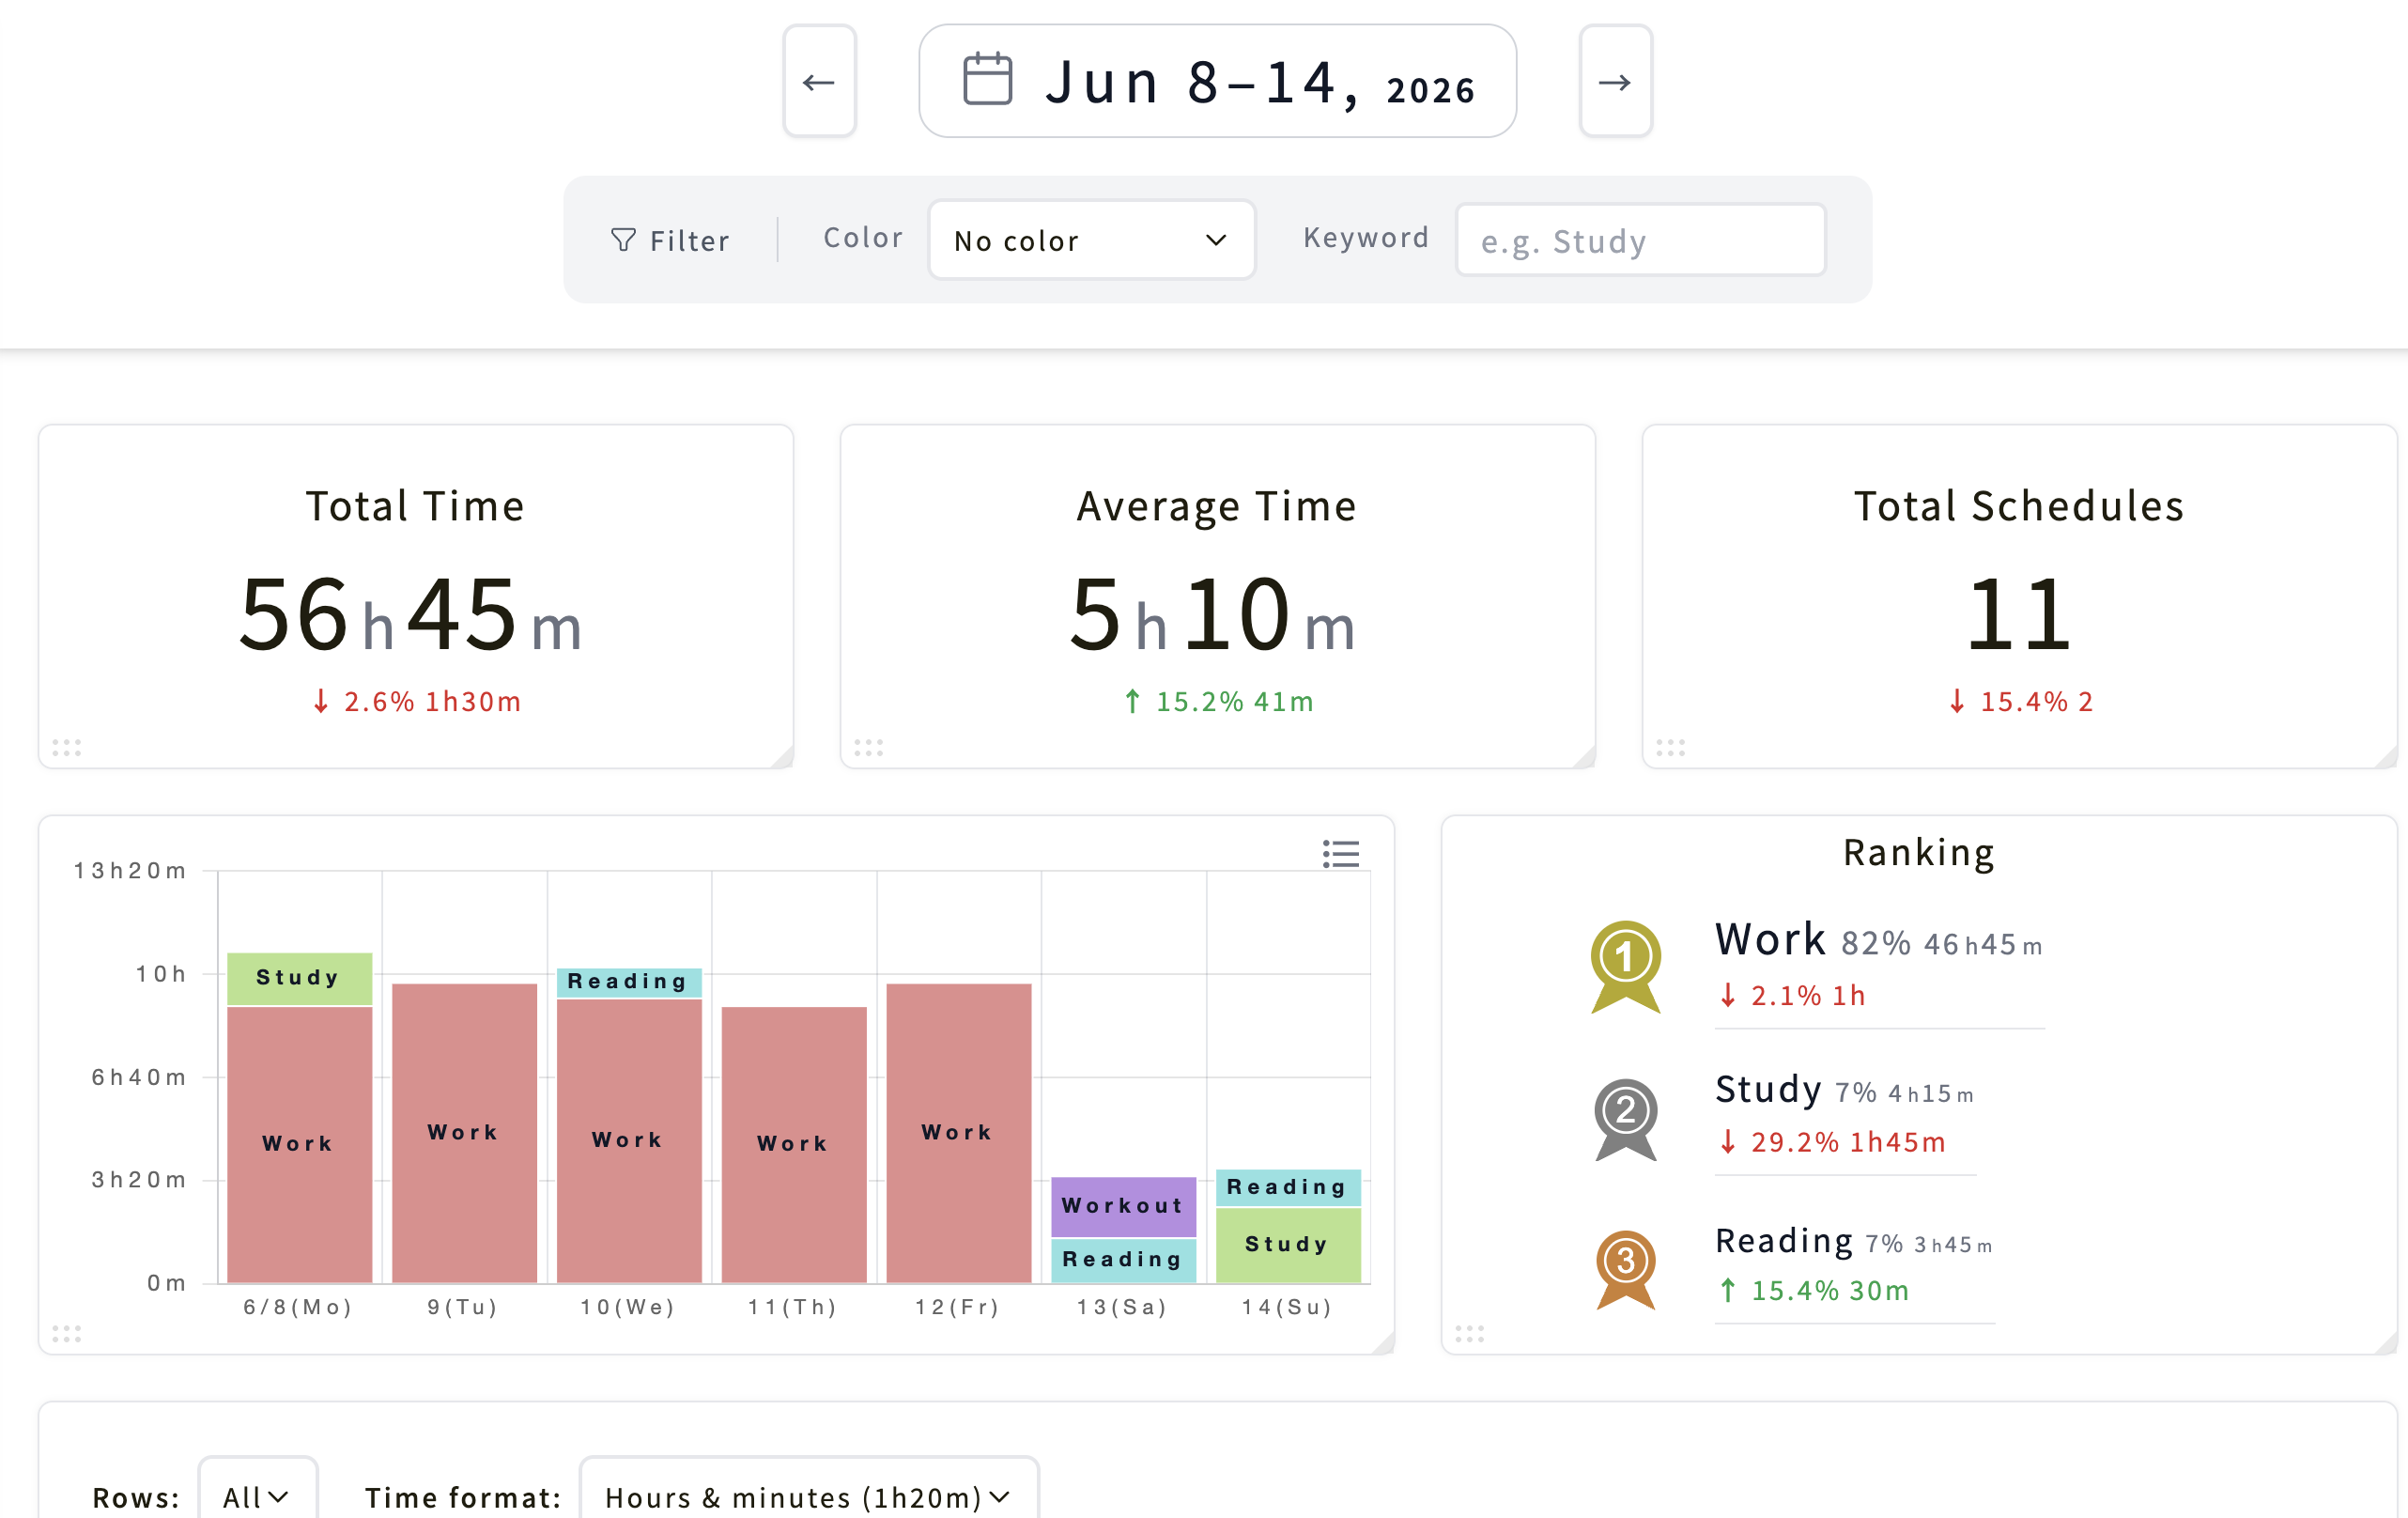Click the 5h10m Average Time value
The image size is (2408, 1518).
(1213, 614)
